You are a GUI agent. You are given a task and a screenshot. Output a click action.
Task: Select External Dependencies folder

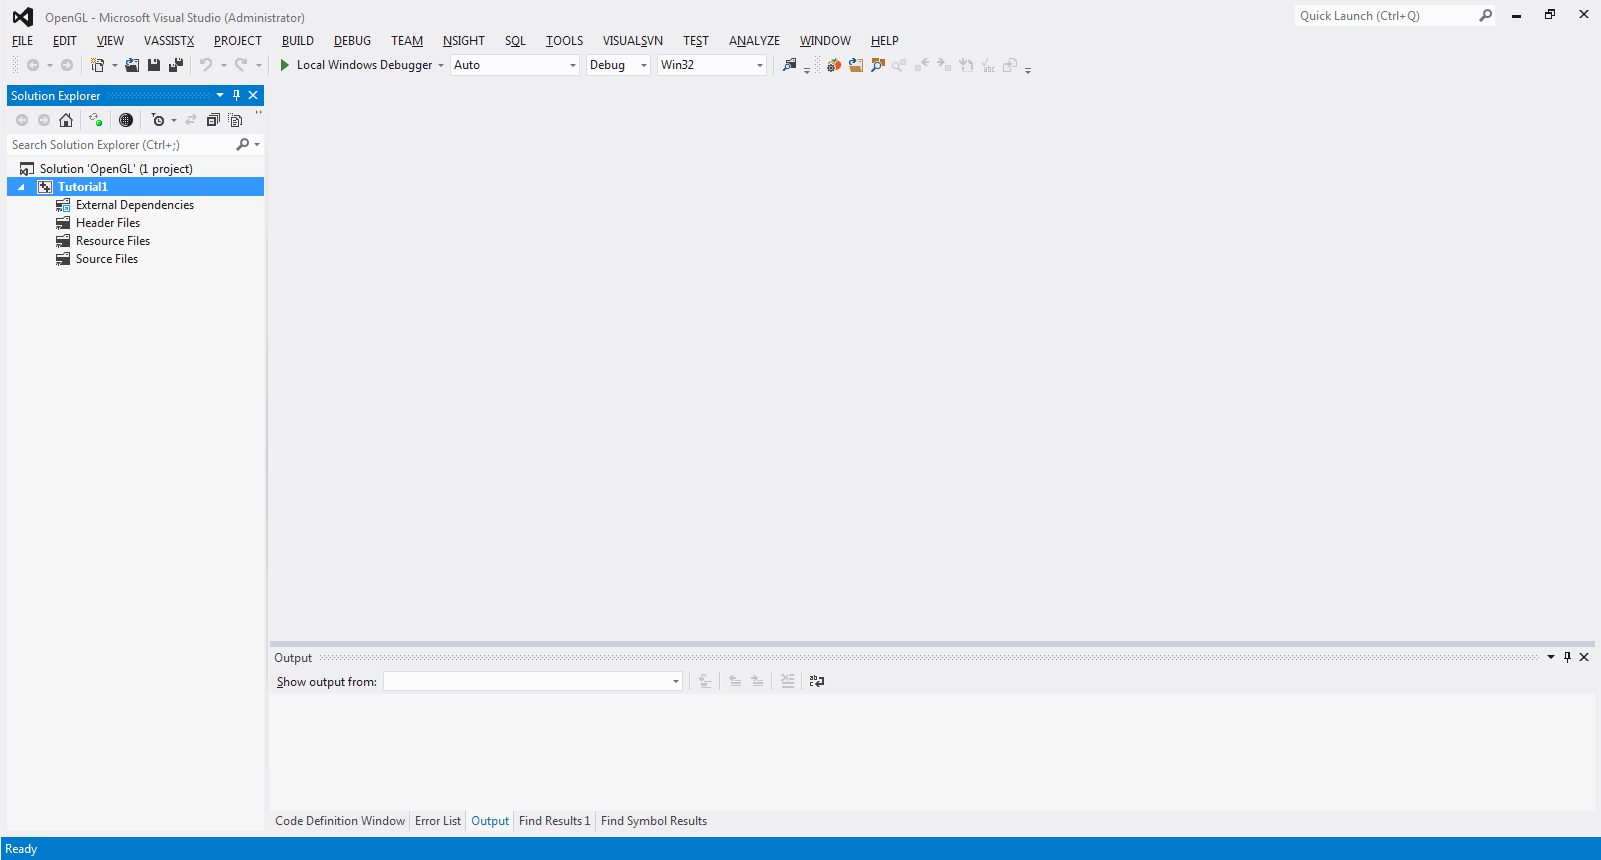135,205
